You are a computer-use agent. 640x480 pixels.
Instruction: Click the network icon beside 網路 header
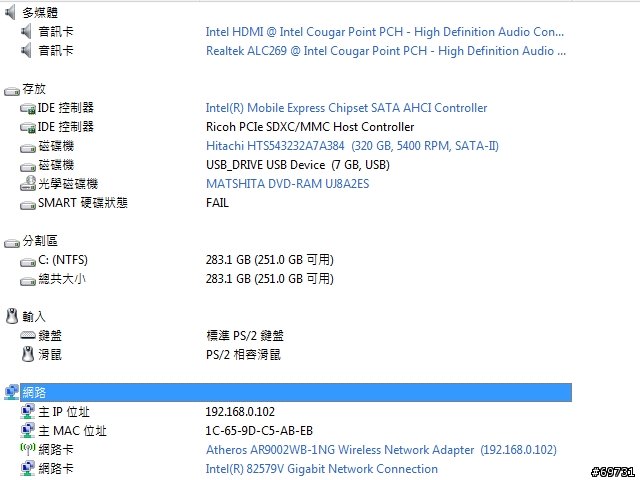pyautogui.click(x=11, y=392)
